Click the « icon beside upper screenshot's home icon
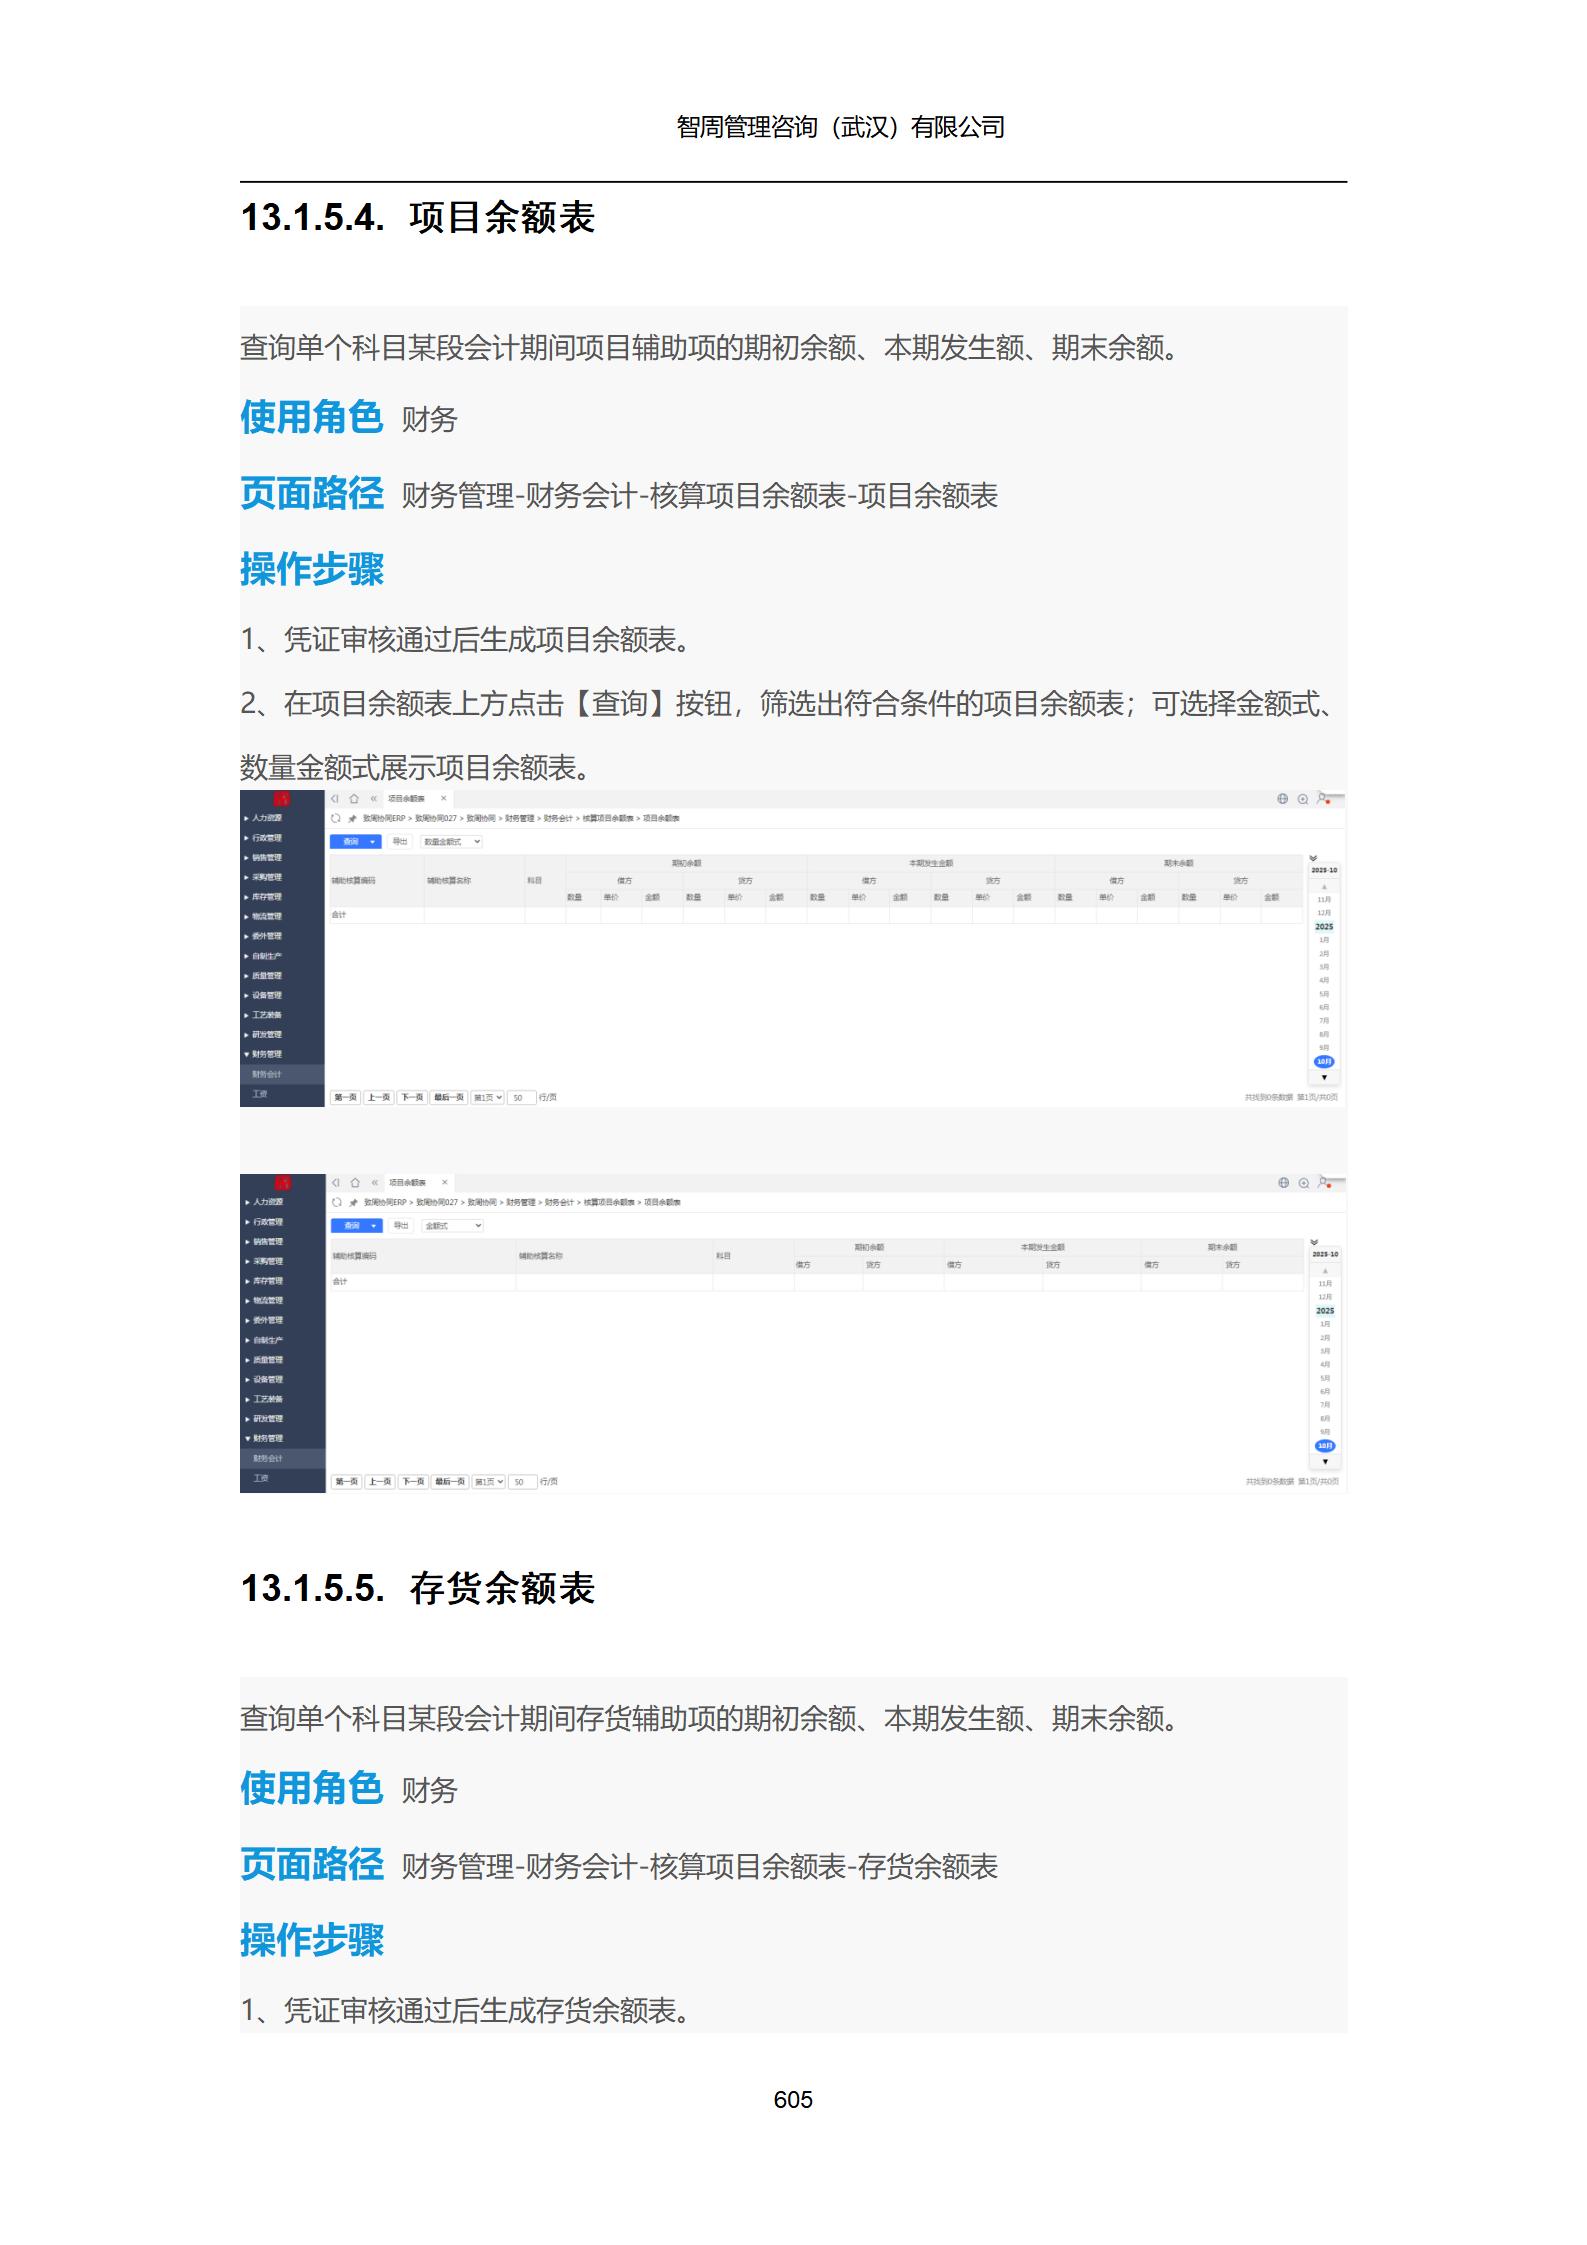Image resolution: width=1587 pixels, height=2245 pixels. 374,799
